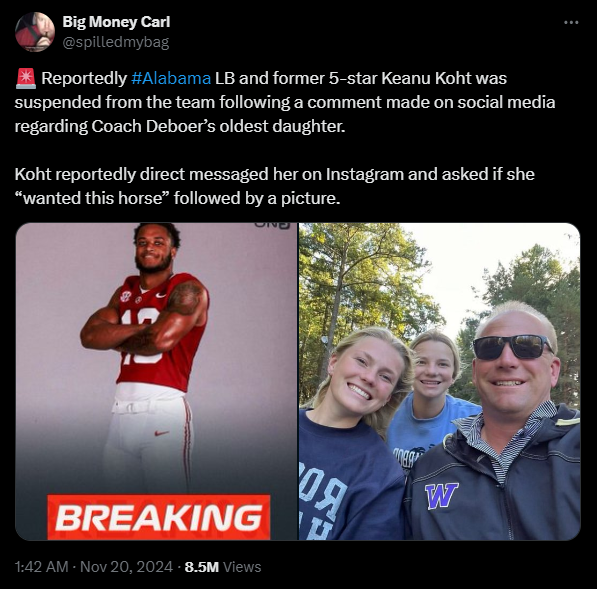Click the SEC patch on the crimson jersey
The height and width of the screenshot is (589, 597).
(125, 296)
